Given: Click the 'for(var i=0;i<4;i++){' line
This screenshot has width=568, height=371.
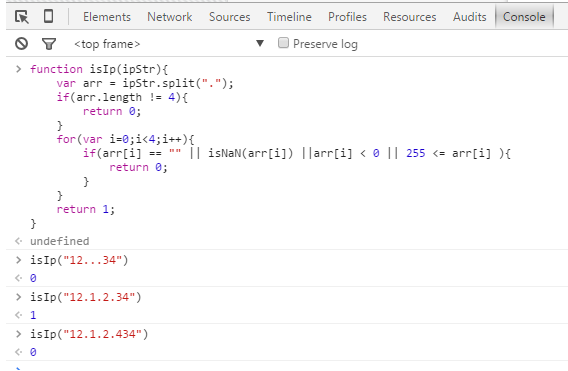Looking at the screenshot, I should tap(125, 139).
